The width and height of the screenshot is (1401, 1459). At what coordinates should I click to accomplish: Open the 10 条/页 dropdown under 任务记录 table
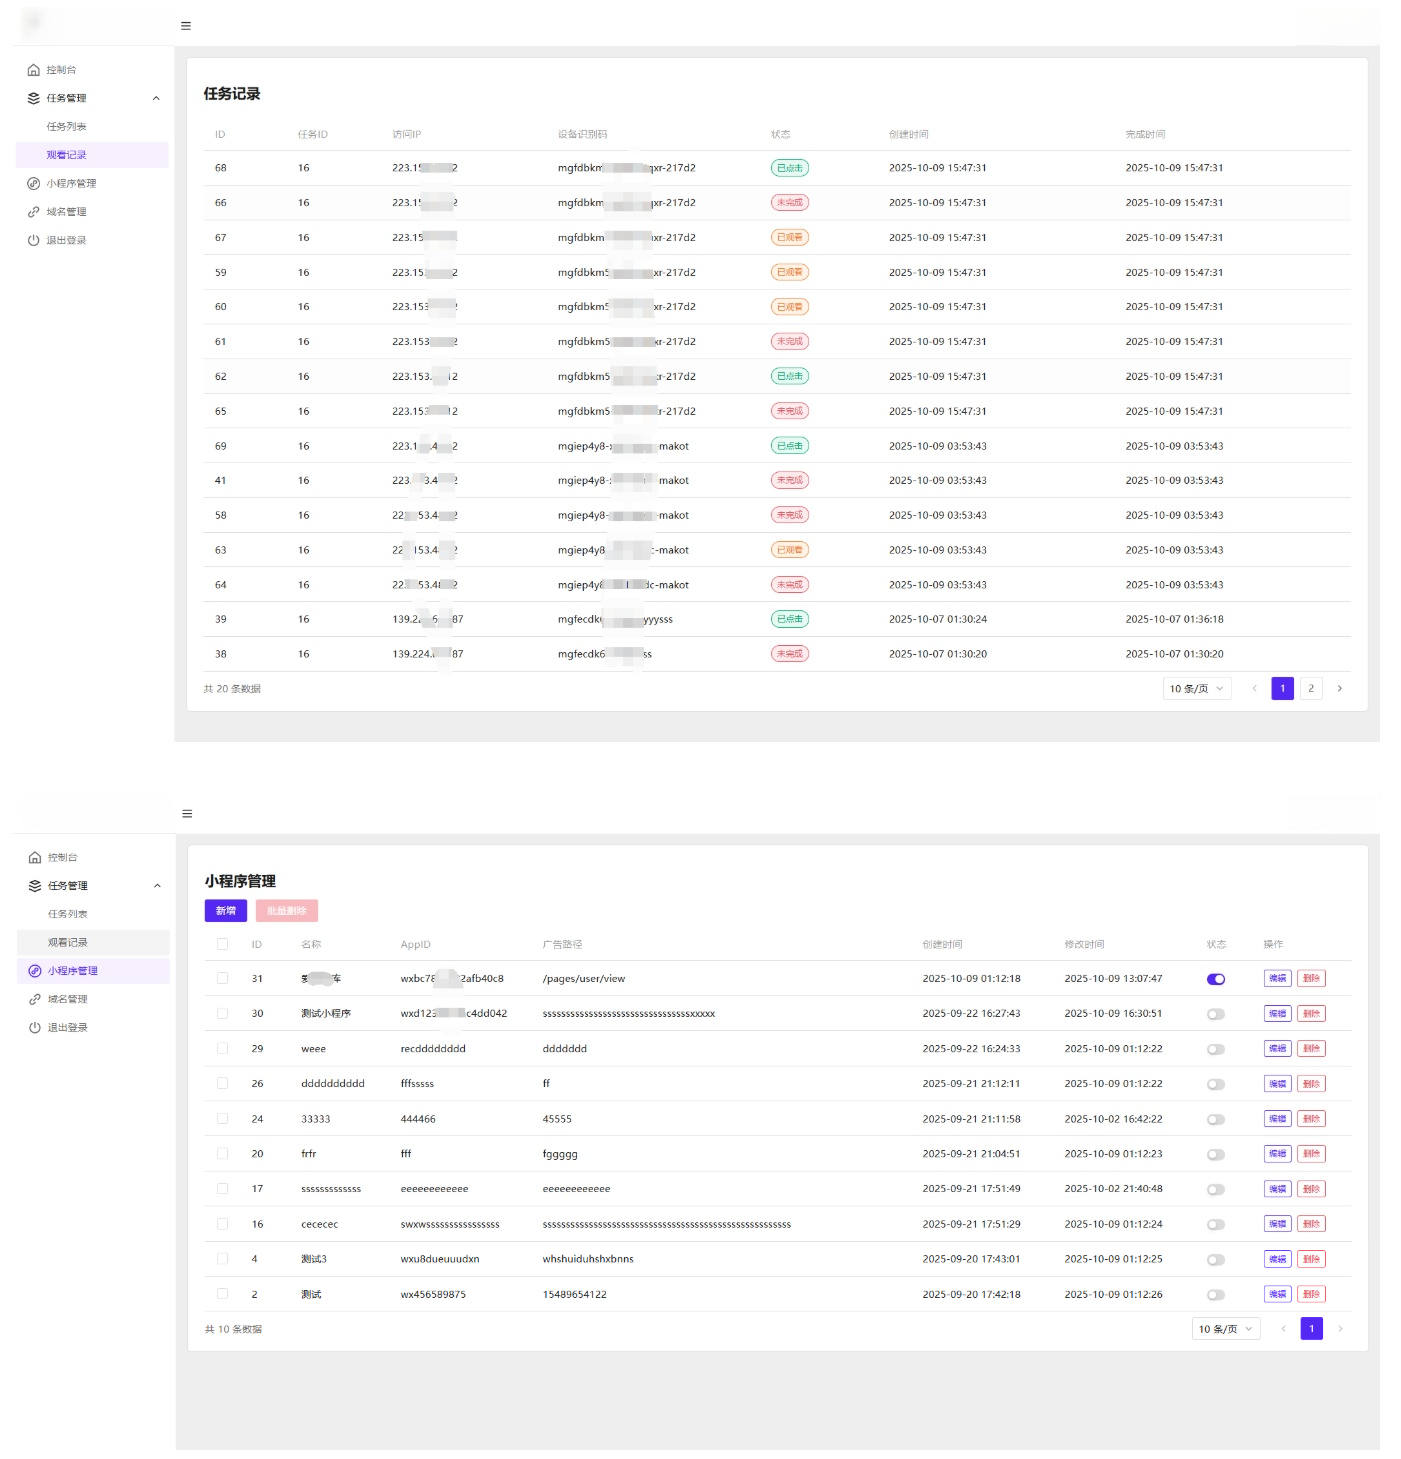pos(1196,689)
